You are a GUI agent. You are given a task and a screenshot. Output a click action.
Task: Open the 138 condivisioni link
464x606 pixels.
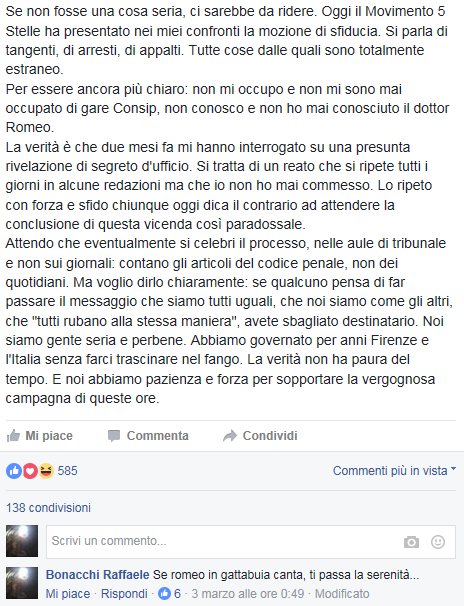(48, 507)
